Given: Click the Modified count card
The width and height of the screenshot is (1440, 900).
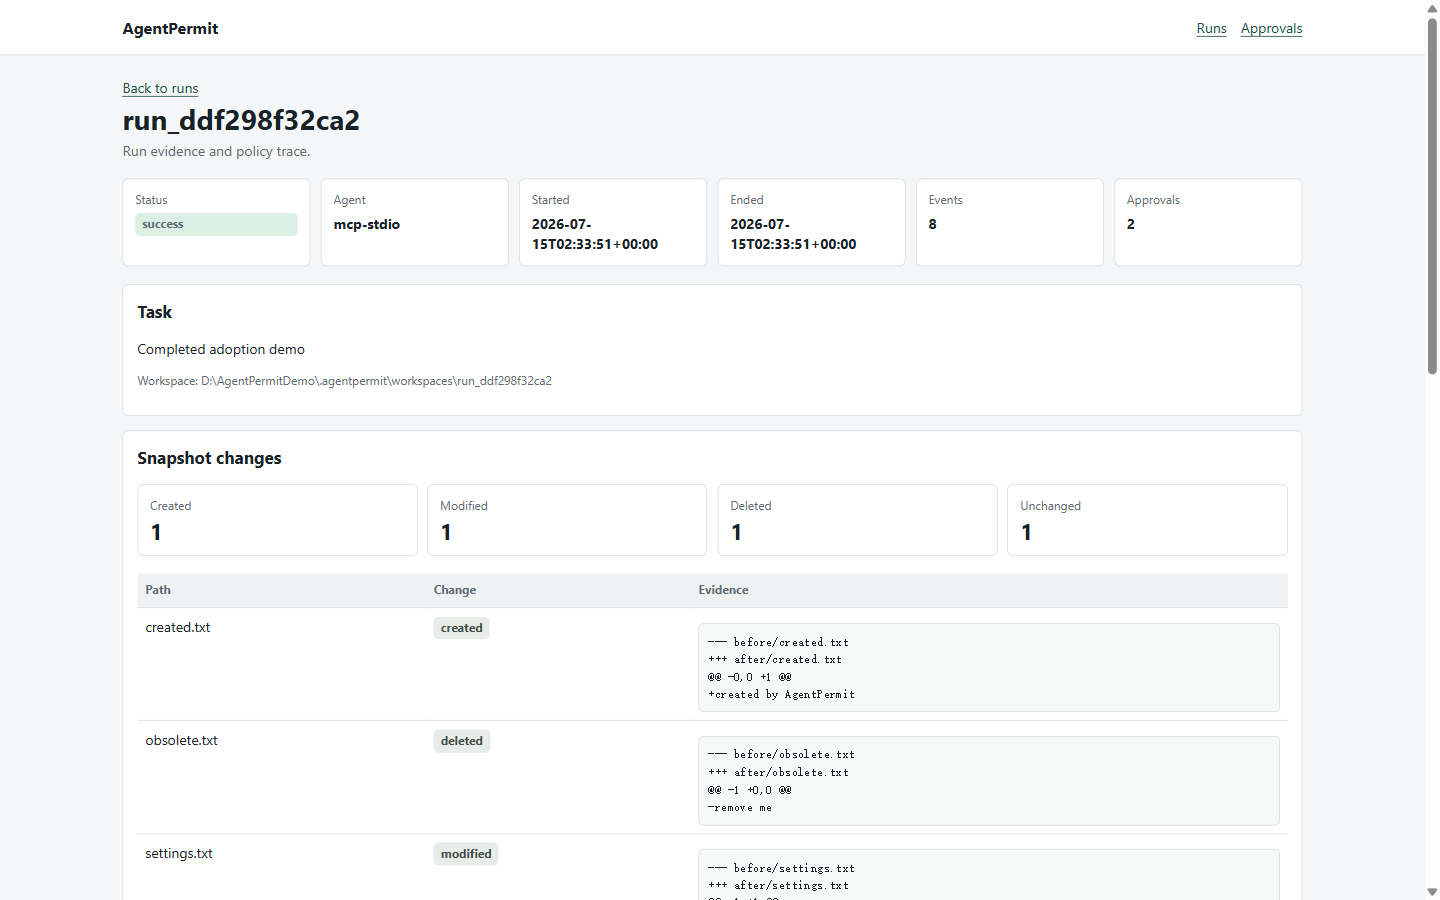Looking at the screenshot, I should [x=567, y=520].
